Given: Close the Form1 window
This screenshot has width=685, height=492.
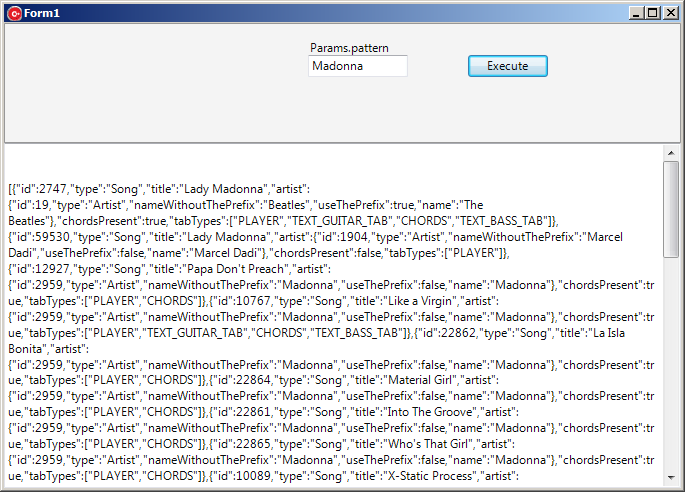Looking at the screenshot, I should tap(670, 13).
